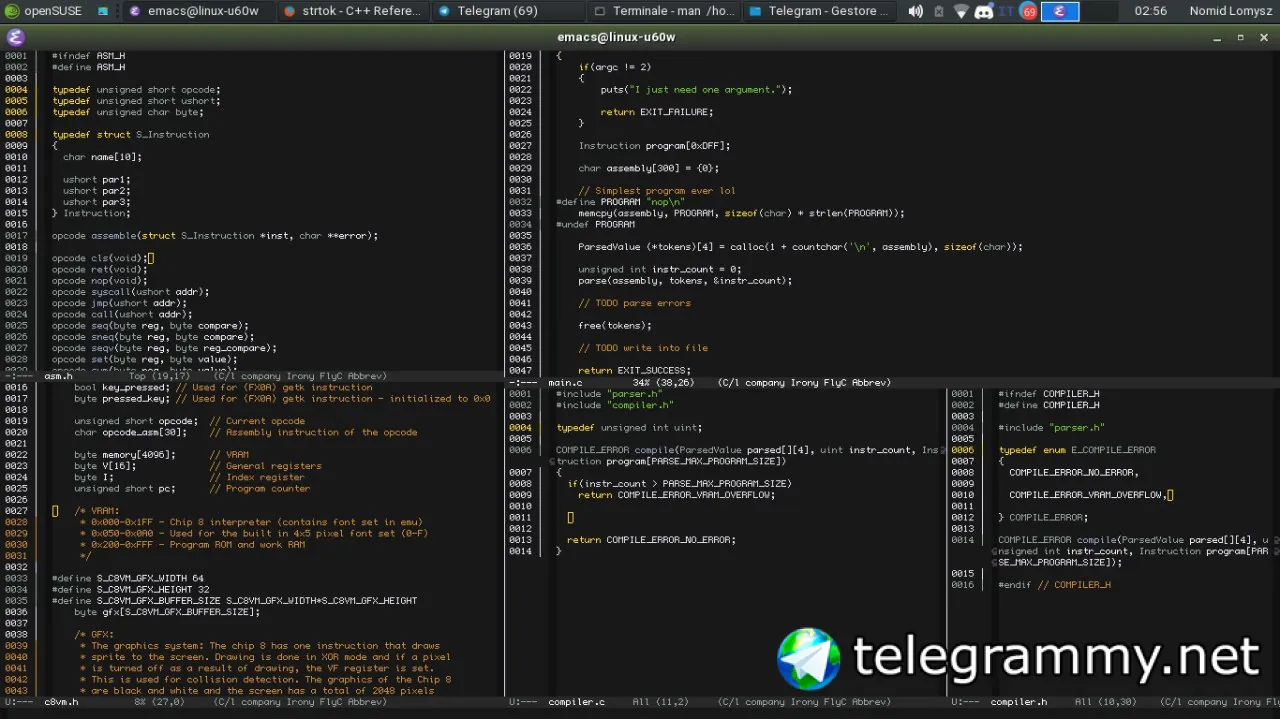1280x719 pixels.
Task: Click the 'typedef struct S_Instruction' line
Action: 131,134
